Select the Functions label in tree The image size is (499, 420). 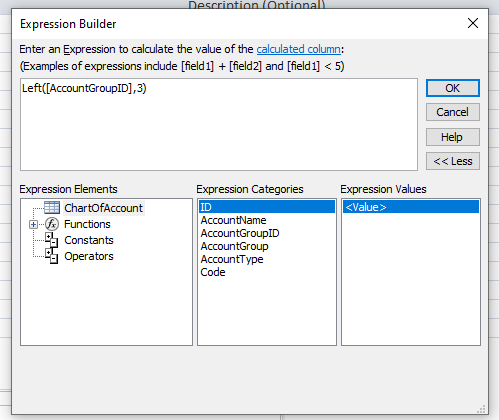click(87, 224)
